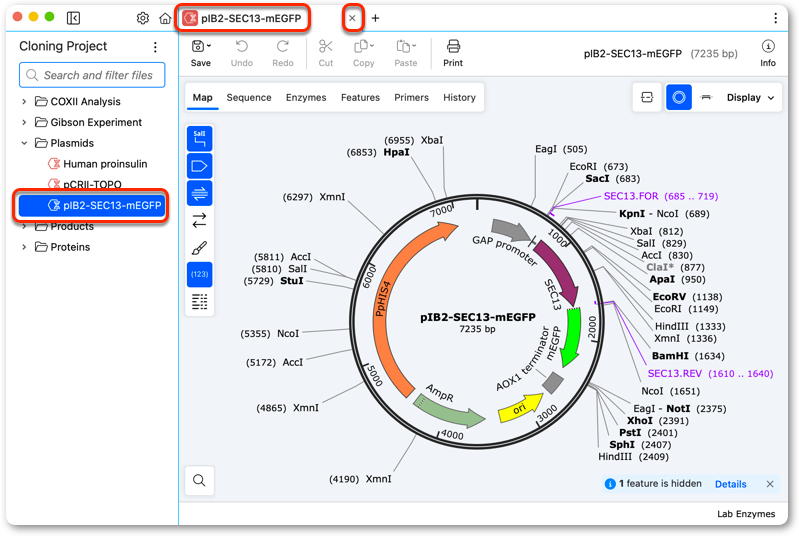This screenshot has width=799, height=536.
Task: Toggle show enzymes SalI icon
Action: 200,139
